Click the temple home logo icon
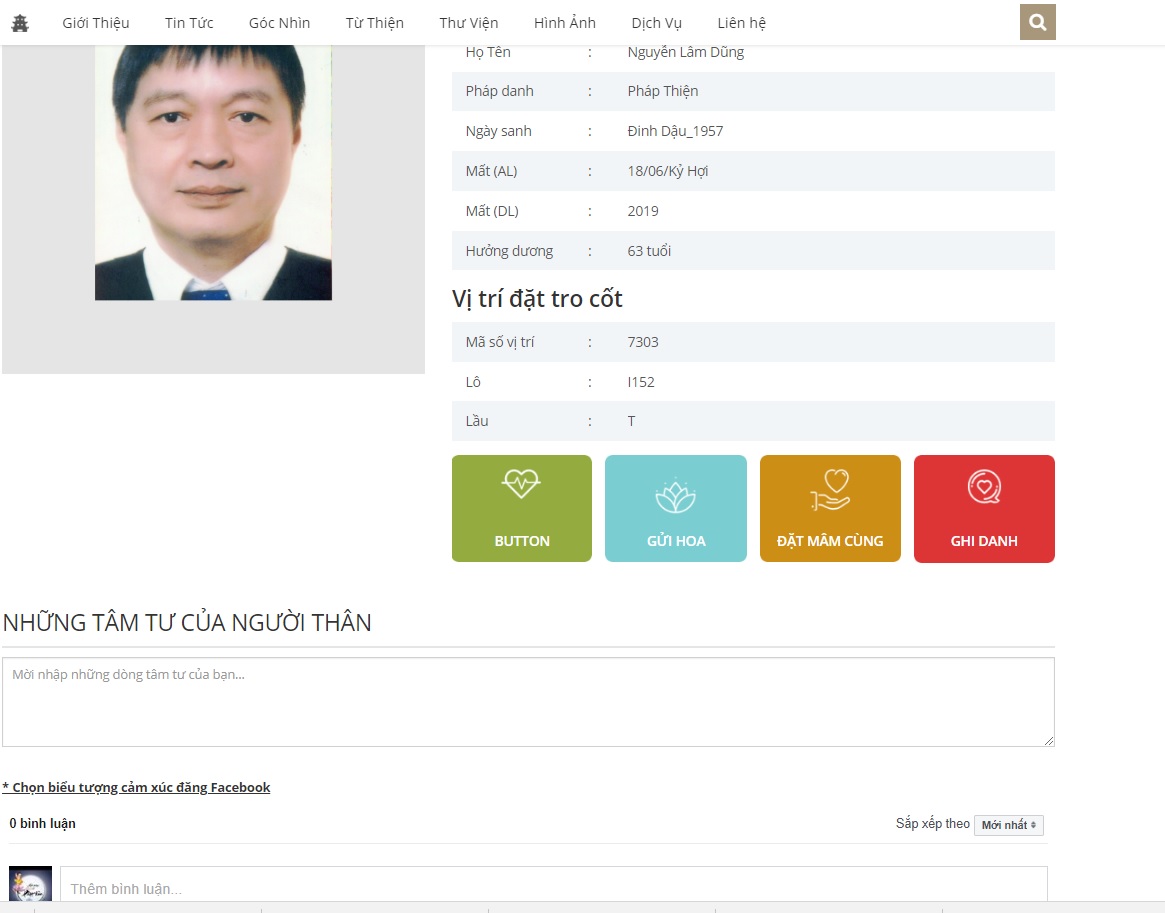Viewport: 1165px width, 913px height. tap(20, 23)
